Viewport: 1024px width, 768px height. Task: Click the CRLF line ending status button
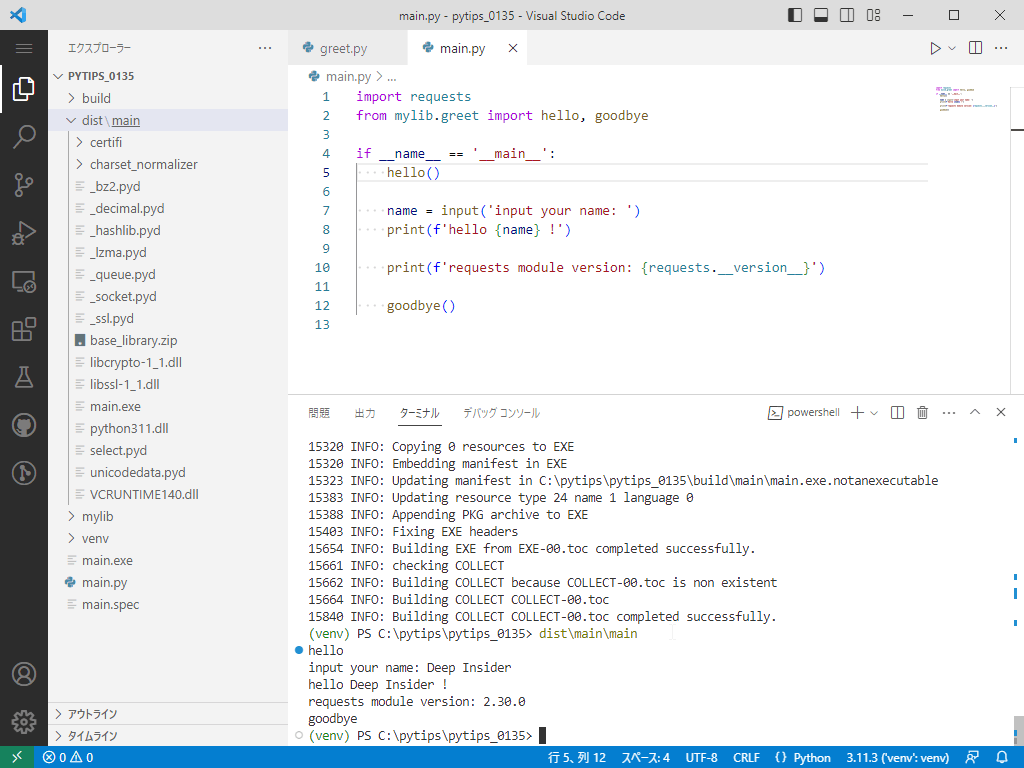tap(746, 758)
